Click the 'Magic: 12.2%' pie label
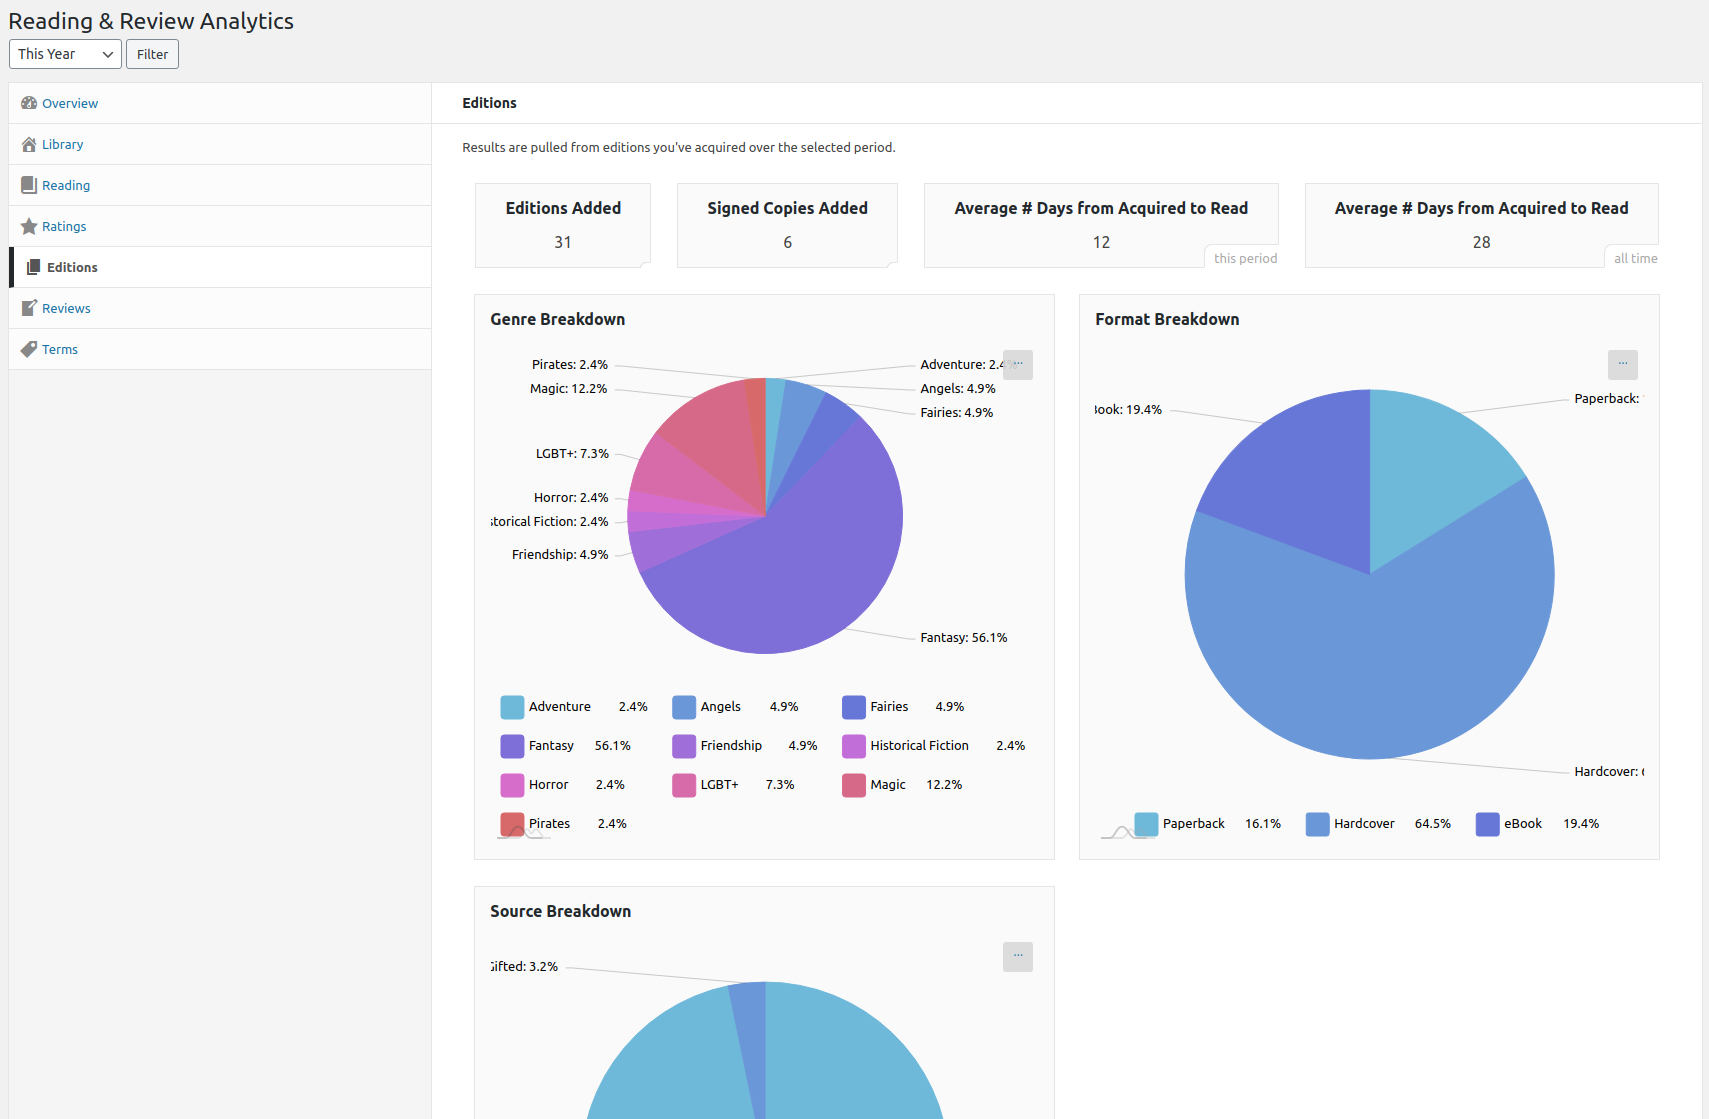The image size is (1709, 1119). click(x=568, y=389)
